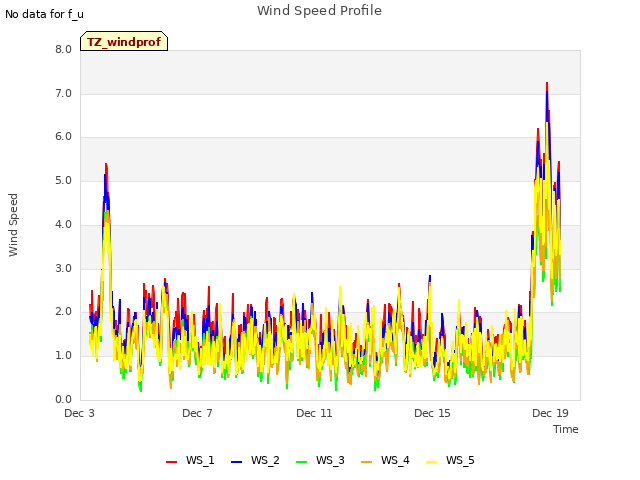Click the Dec 11 x-axis tick label

[314, 413]
